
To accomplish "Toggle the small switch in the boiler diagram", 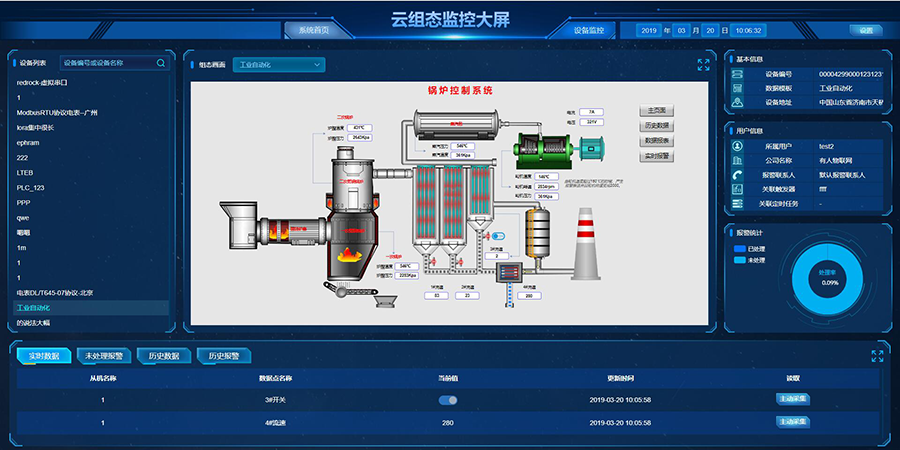I will tap(499, 236).
